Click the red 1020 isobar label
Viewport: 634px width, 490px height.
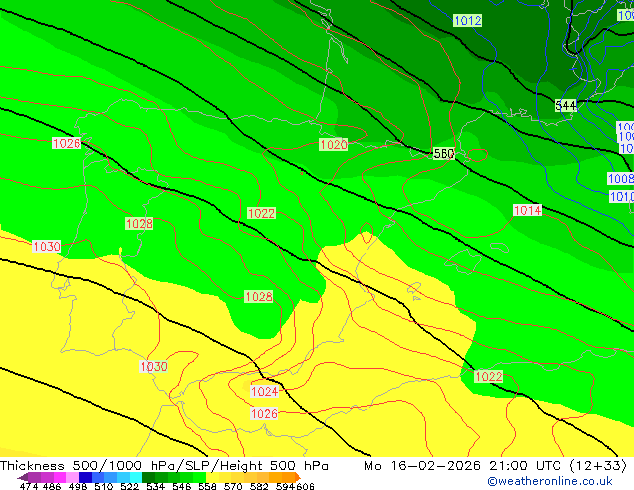(334, 144)
